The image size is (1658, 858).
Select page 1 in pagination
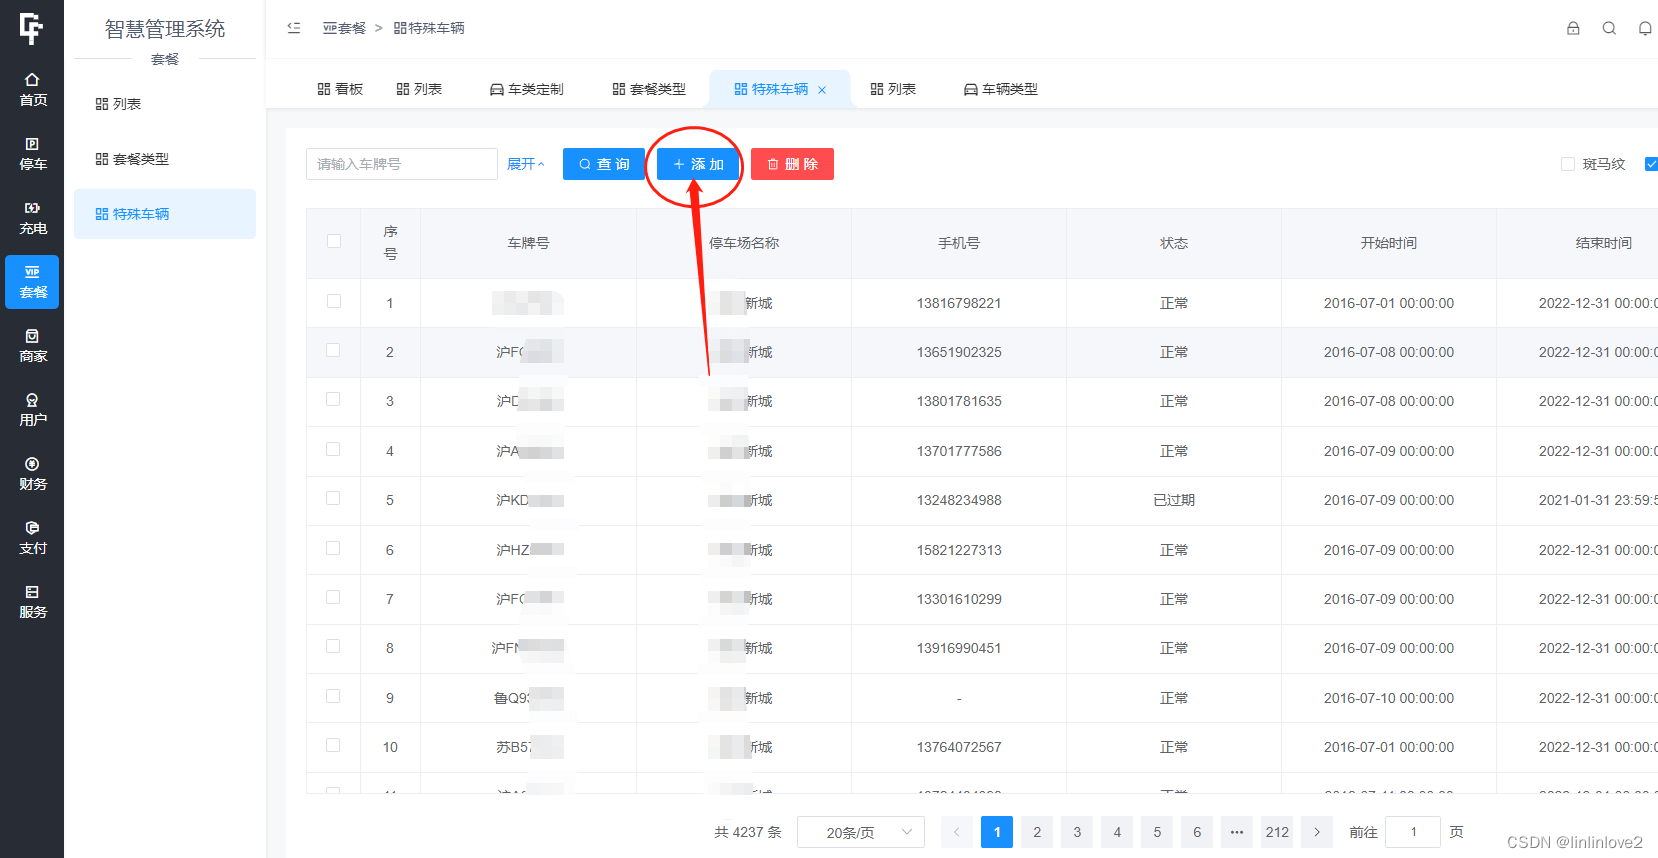coord(997,832)
